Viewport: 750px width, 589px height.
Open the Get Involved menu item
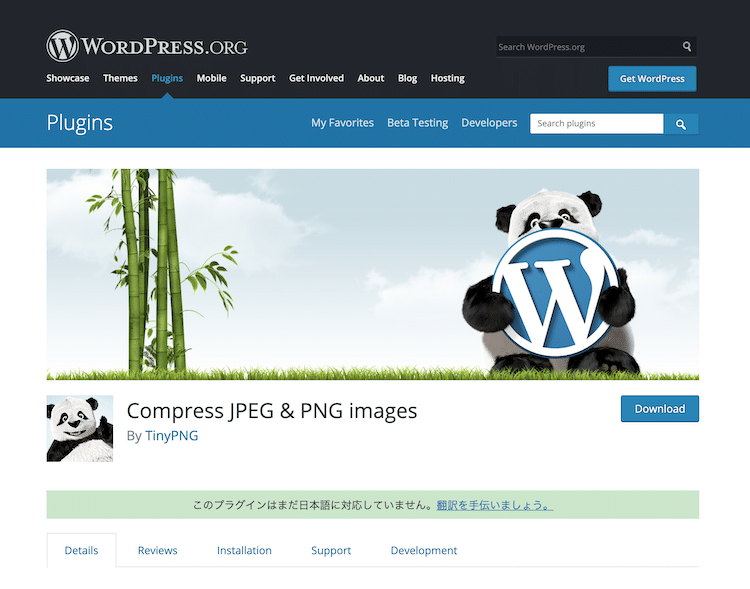point(316,78)
